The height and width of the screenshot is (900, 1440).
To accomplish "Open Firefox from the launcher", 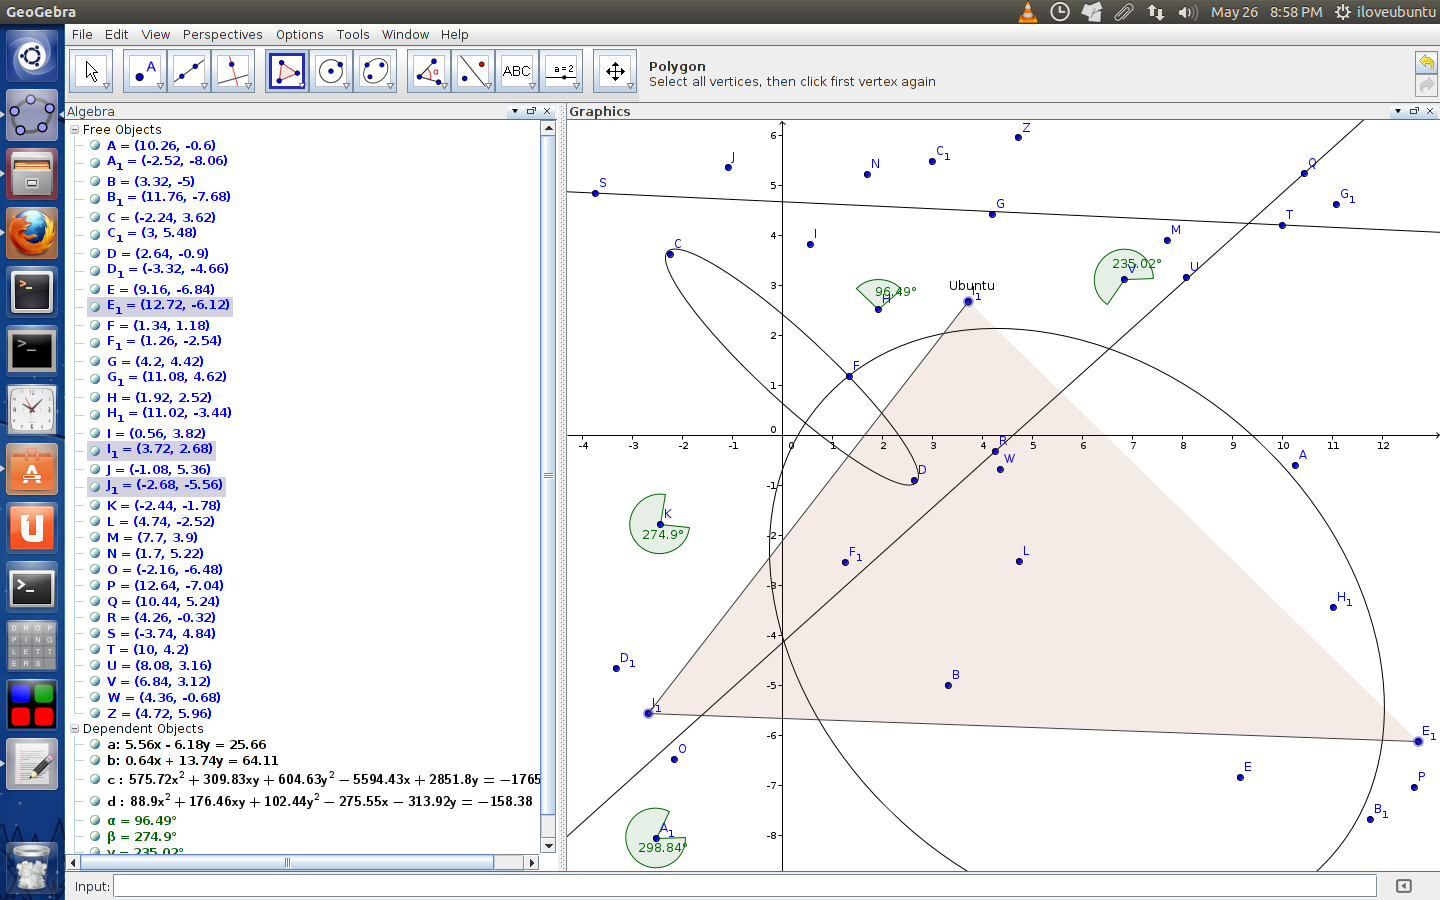I will pyautogui.click(x=32, y=233).
